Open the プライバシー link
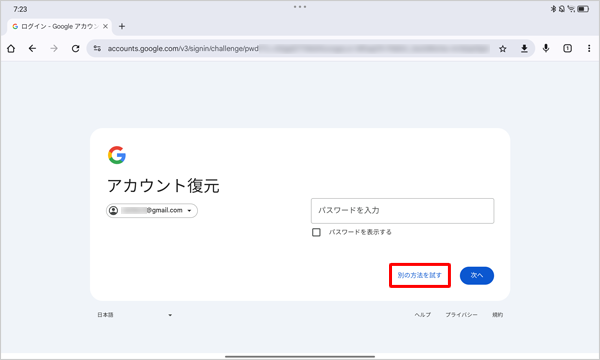Viewport: 600px width, 360px height. click(461, 315)
